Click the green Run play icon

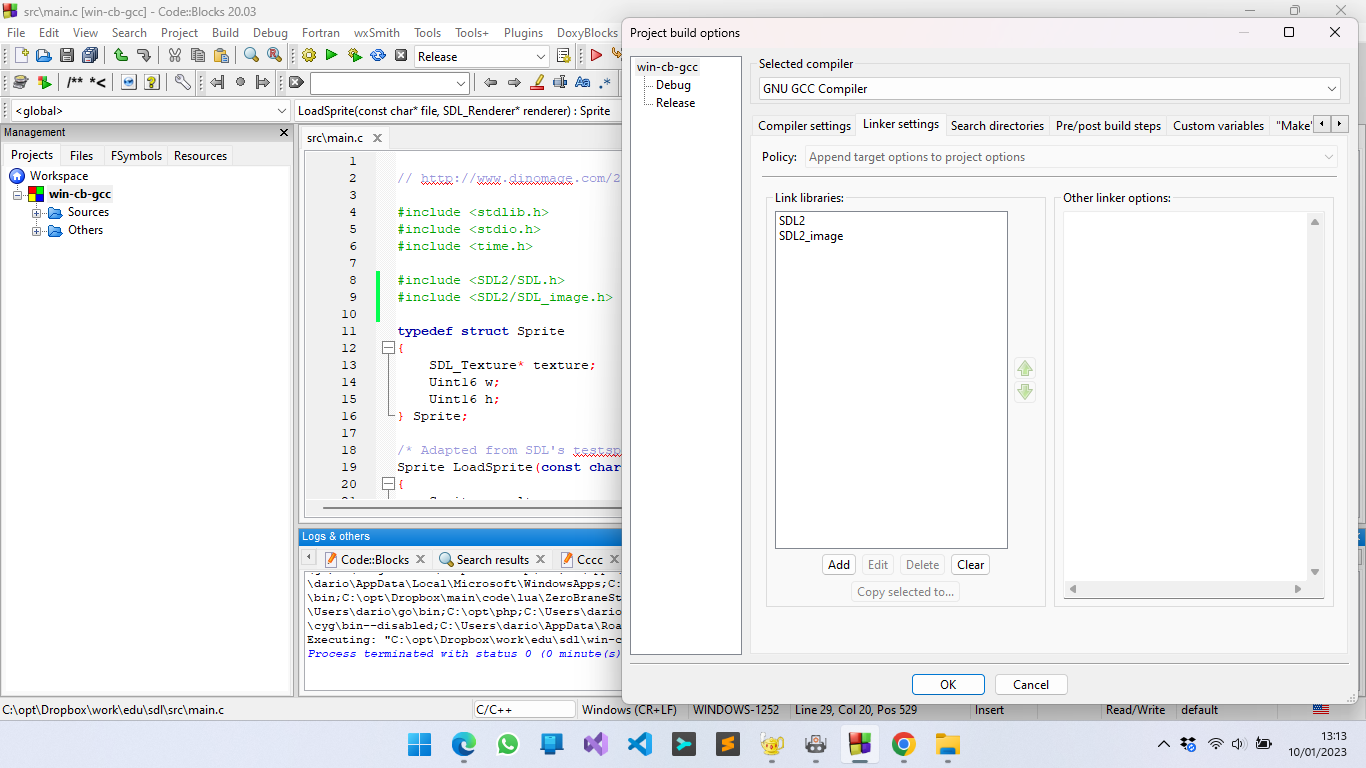(x=332, y=56)
